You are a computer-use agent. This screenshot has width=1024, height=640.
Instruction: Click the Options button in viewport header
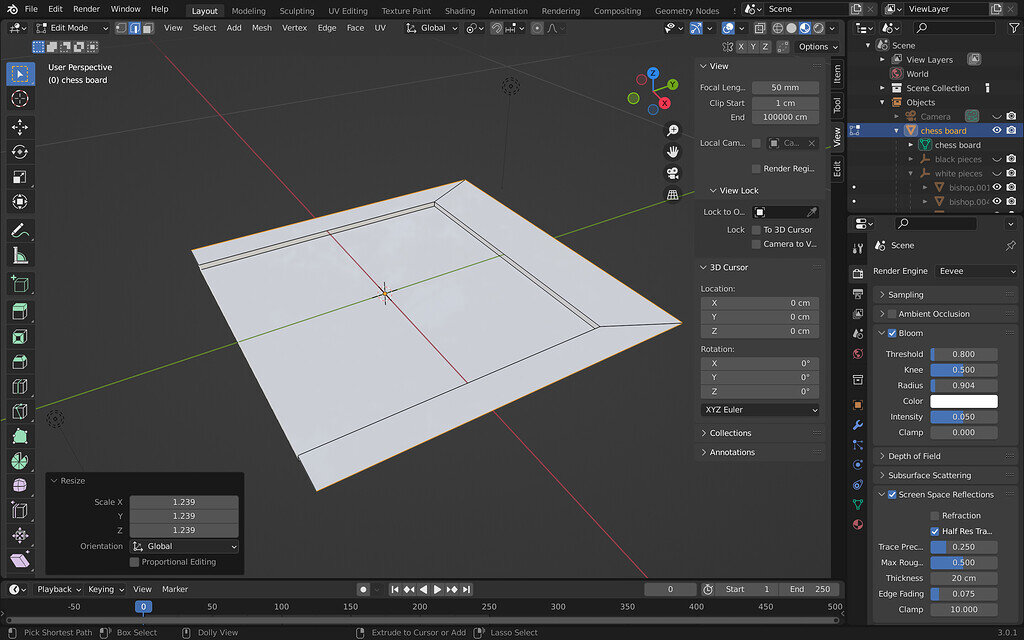[816, 46]
